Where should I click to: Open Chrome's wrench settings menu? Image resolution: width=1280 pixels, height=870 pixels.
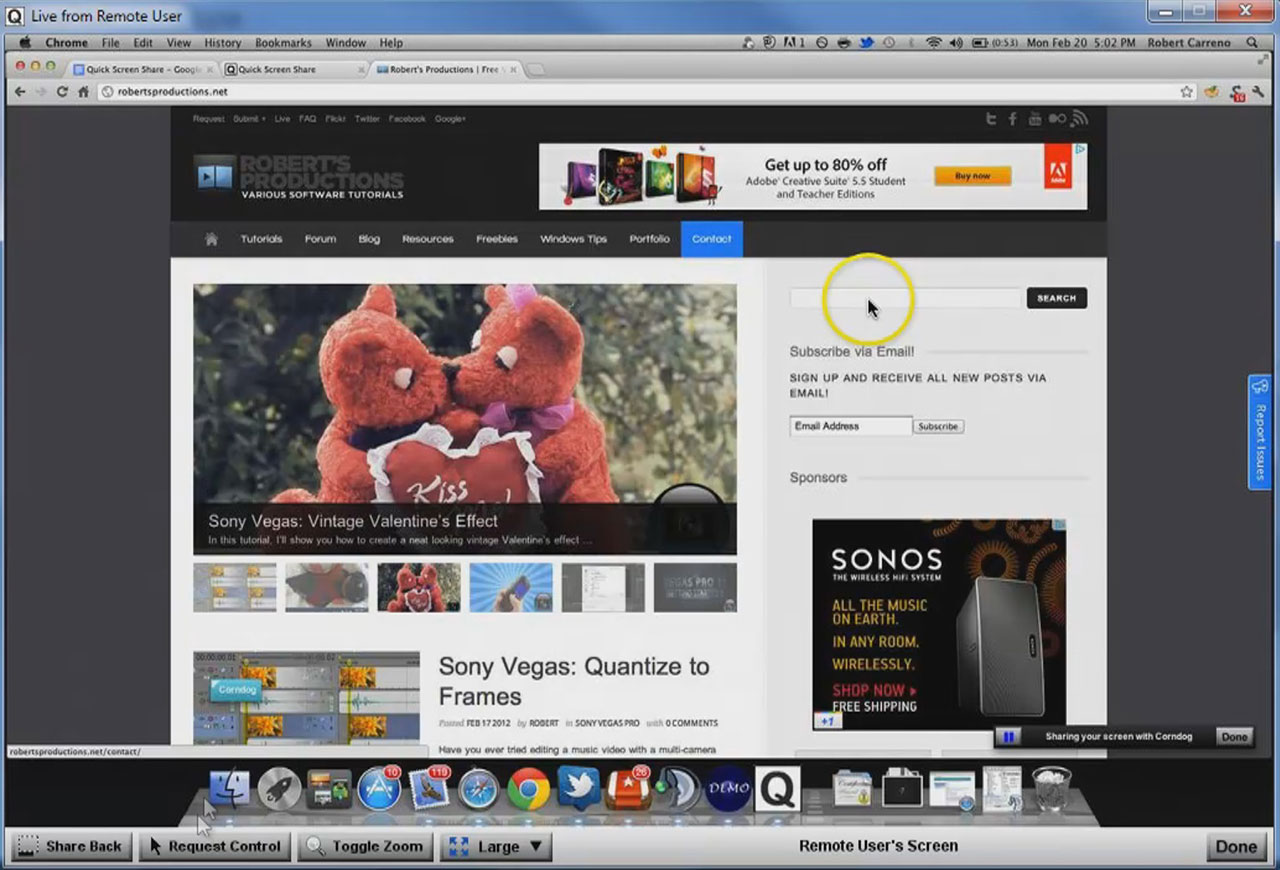click(x=1258, y=91)
